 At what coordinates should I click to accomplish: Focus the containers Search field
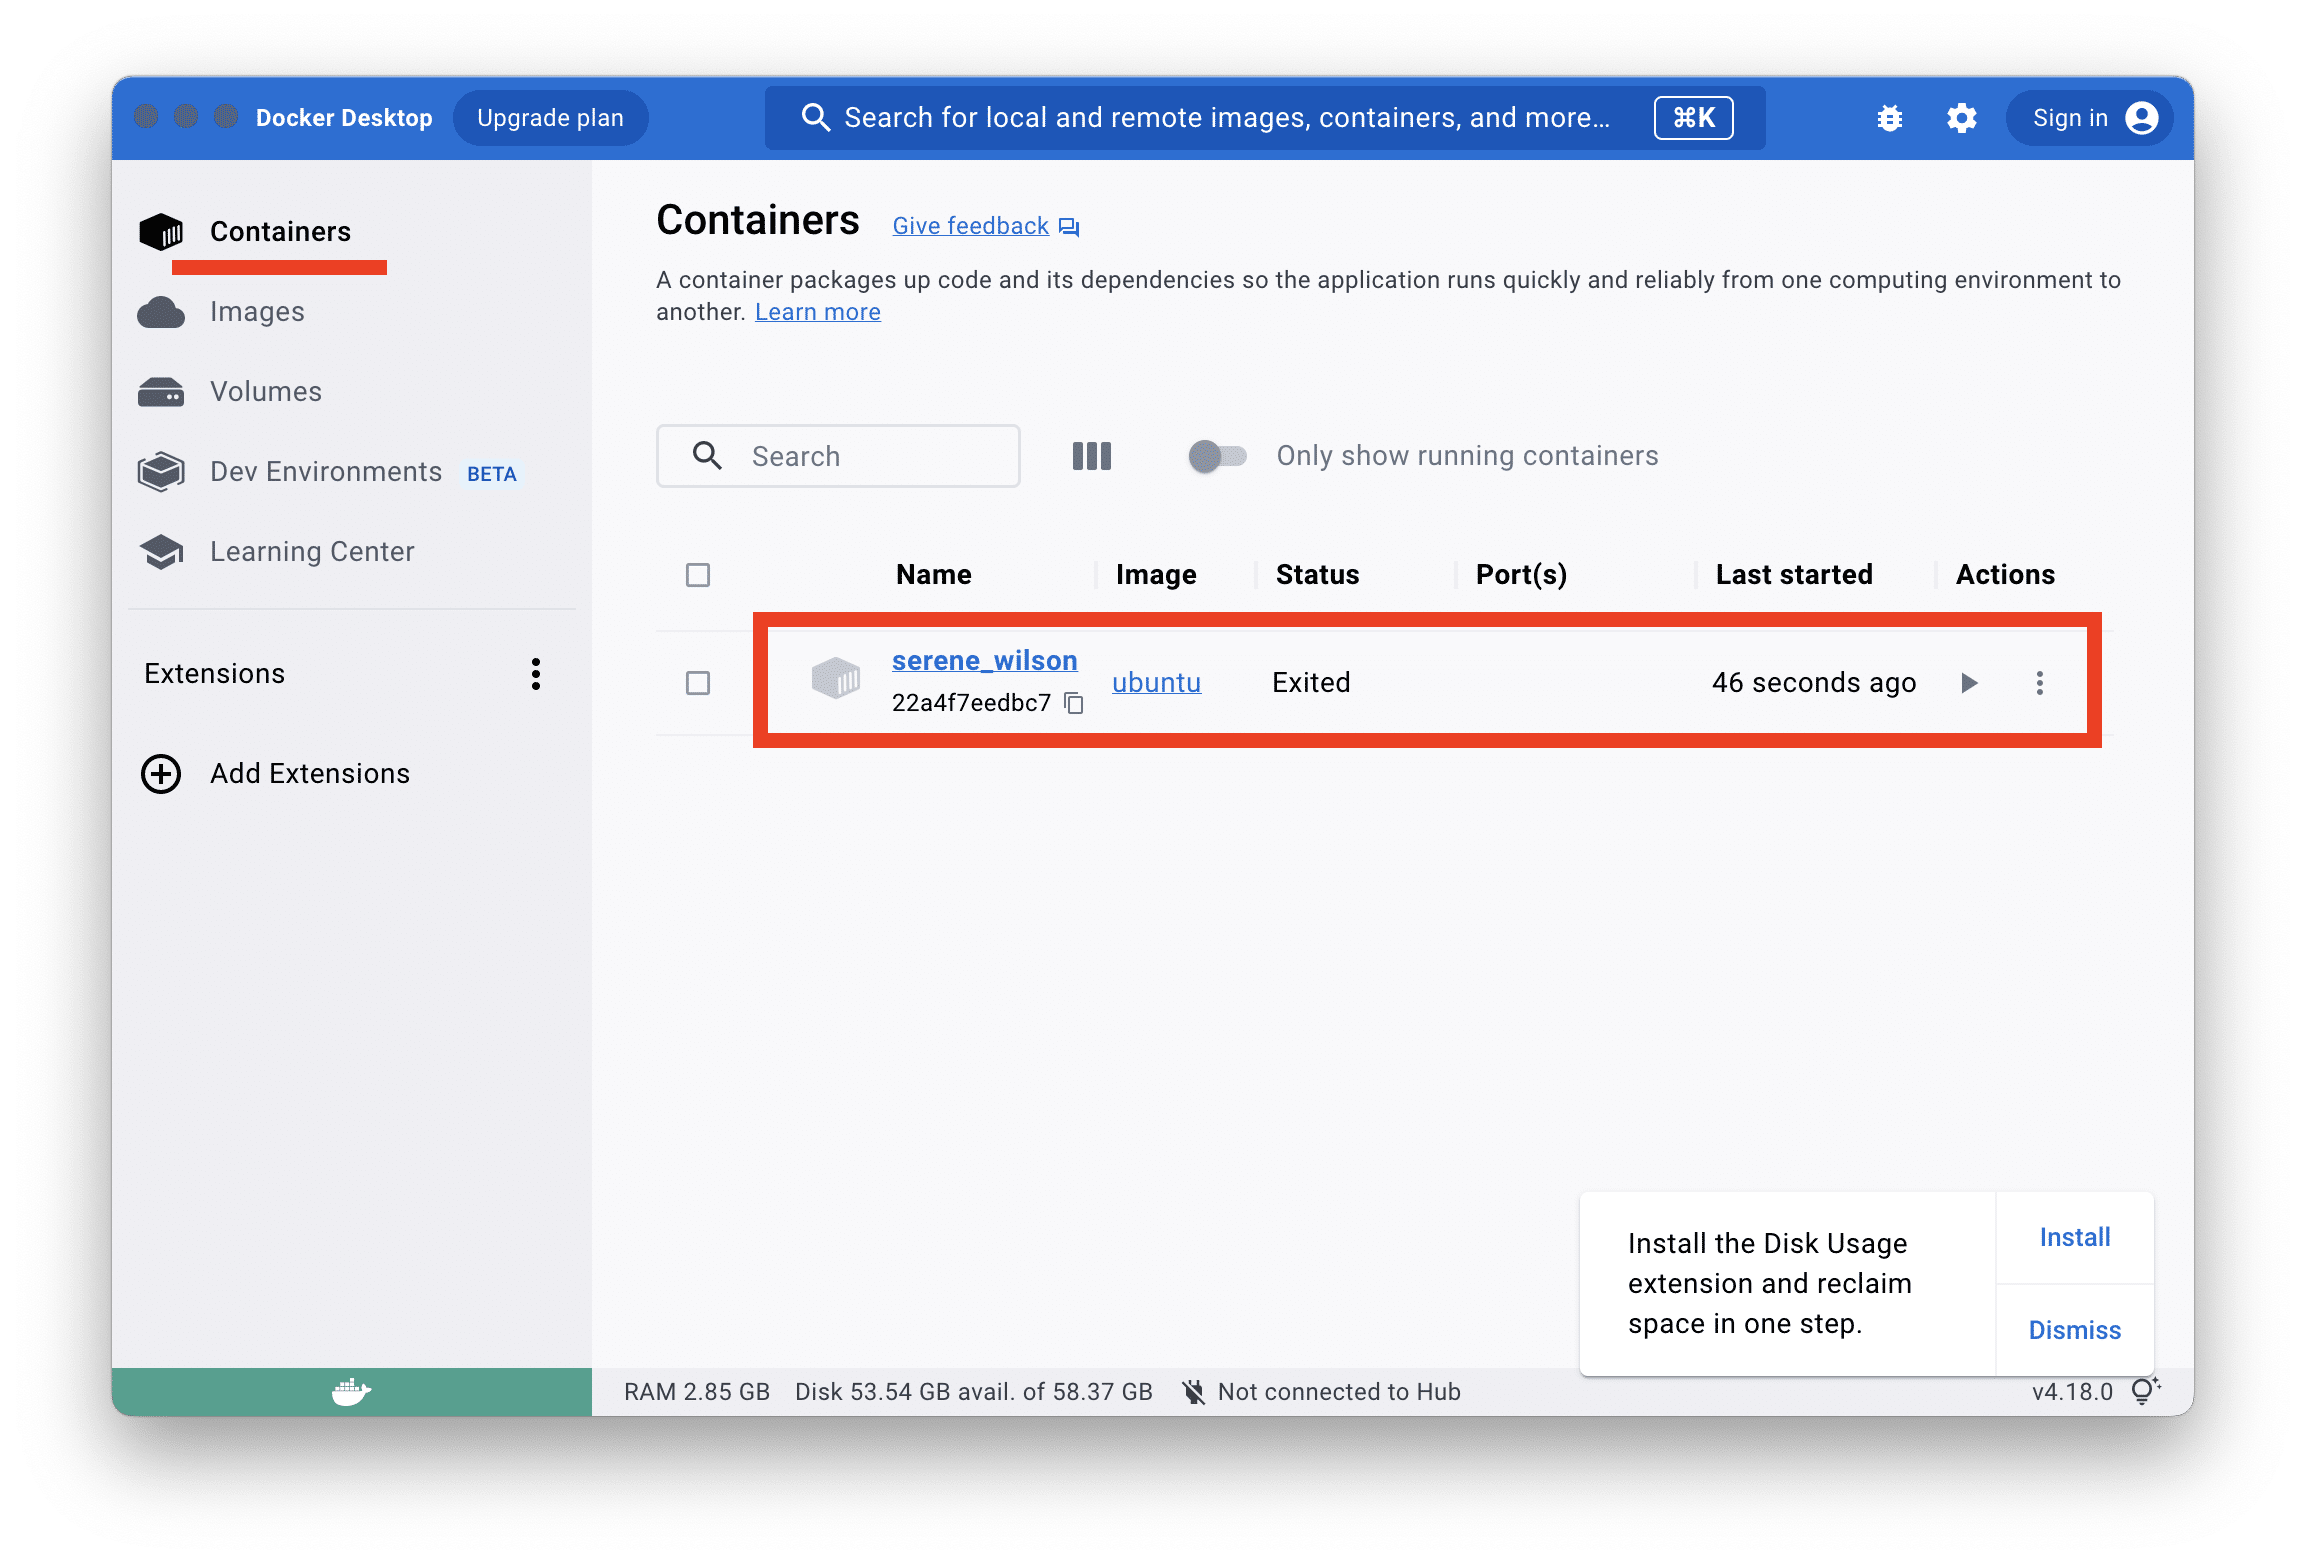click(x=838, y=456)
